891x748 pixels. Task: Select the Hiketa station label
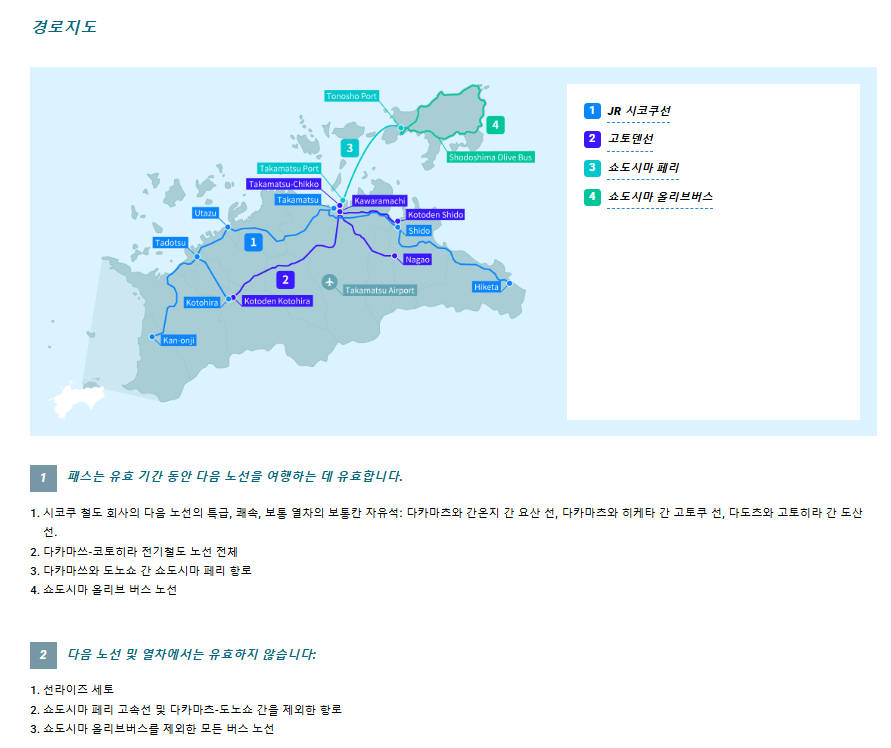click(486, 287)
